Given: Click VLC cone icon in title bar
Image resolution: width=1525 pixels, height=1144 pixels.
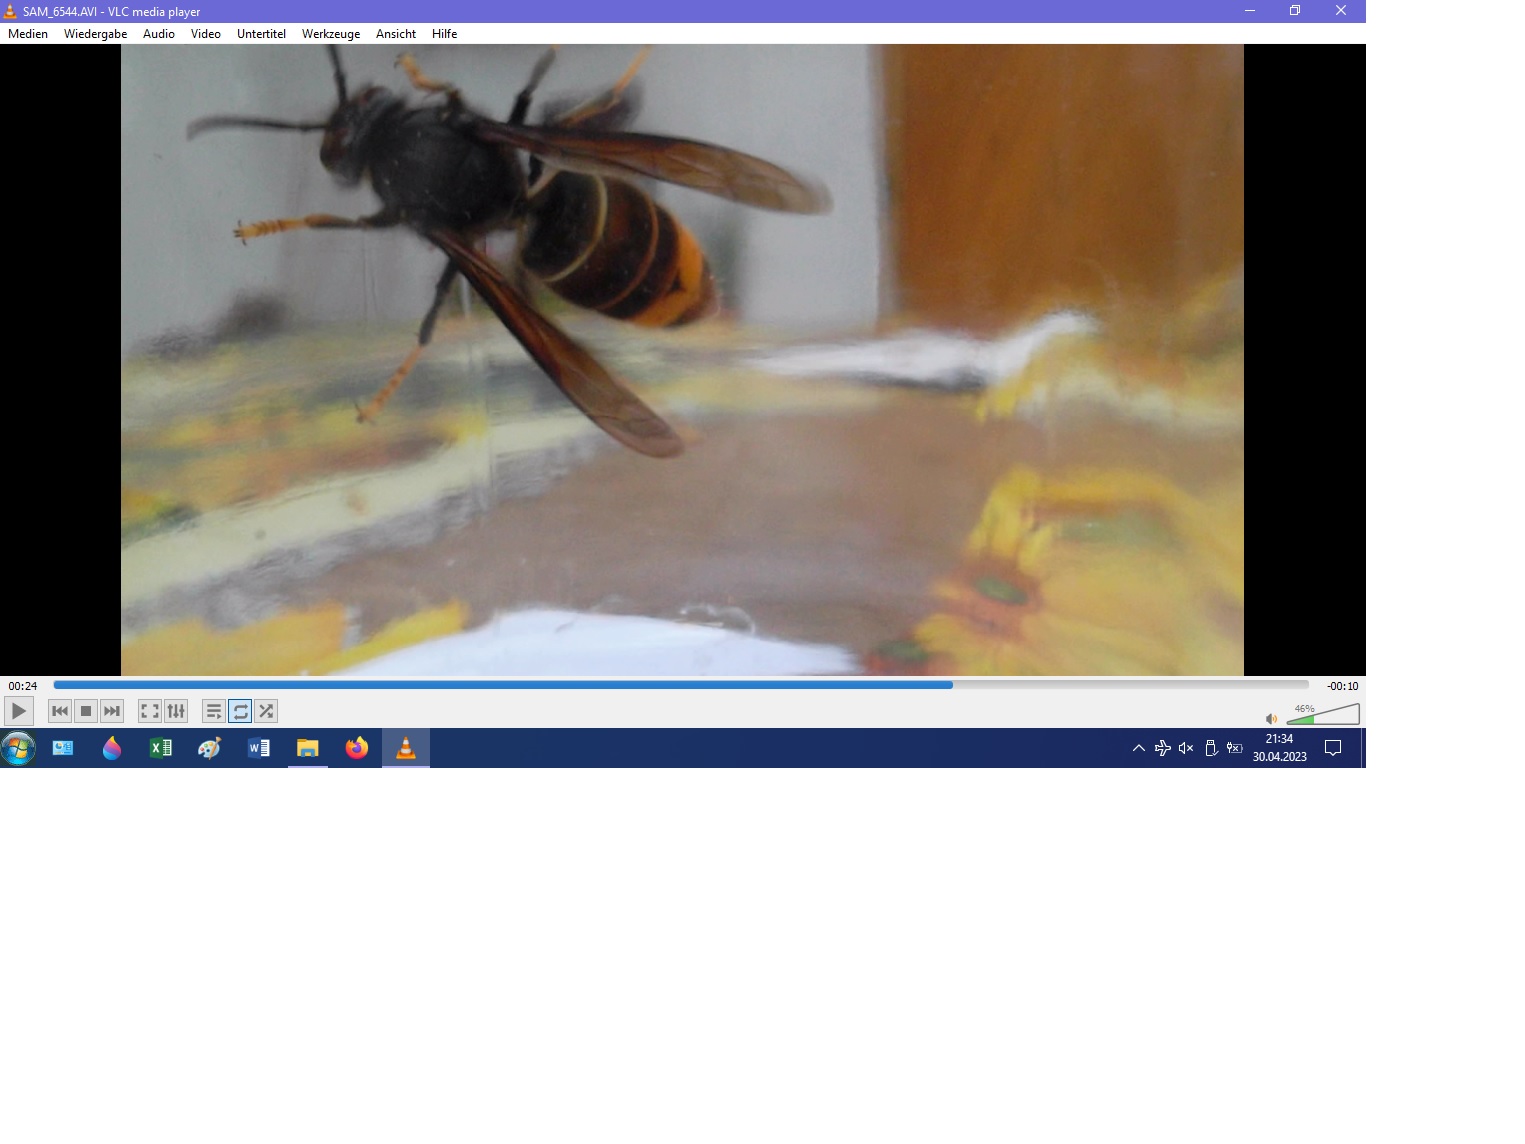Looking at the screenshot, I should (x=10, y=11).
